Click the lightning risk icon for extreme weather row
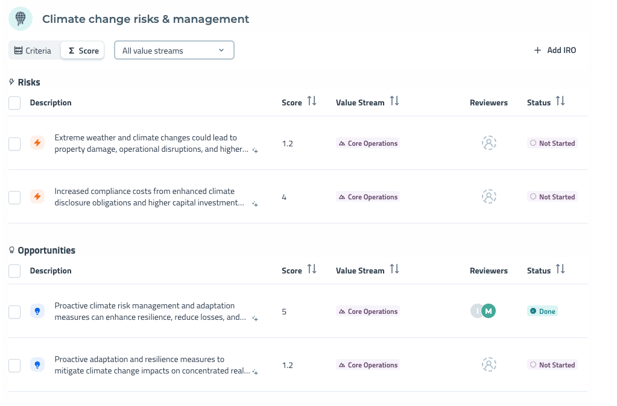This screenshot has width=617, height=406. (37, 143)
